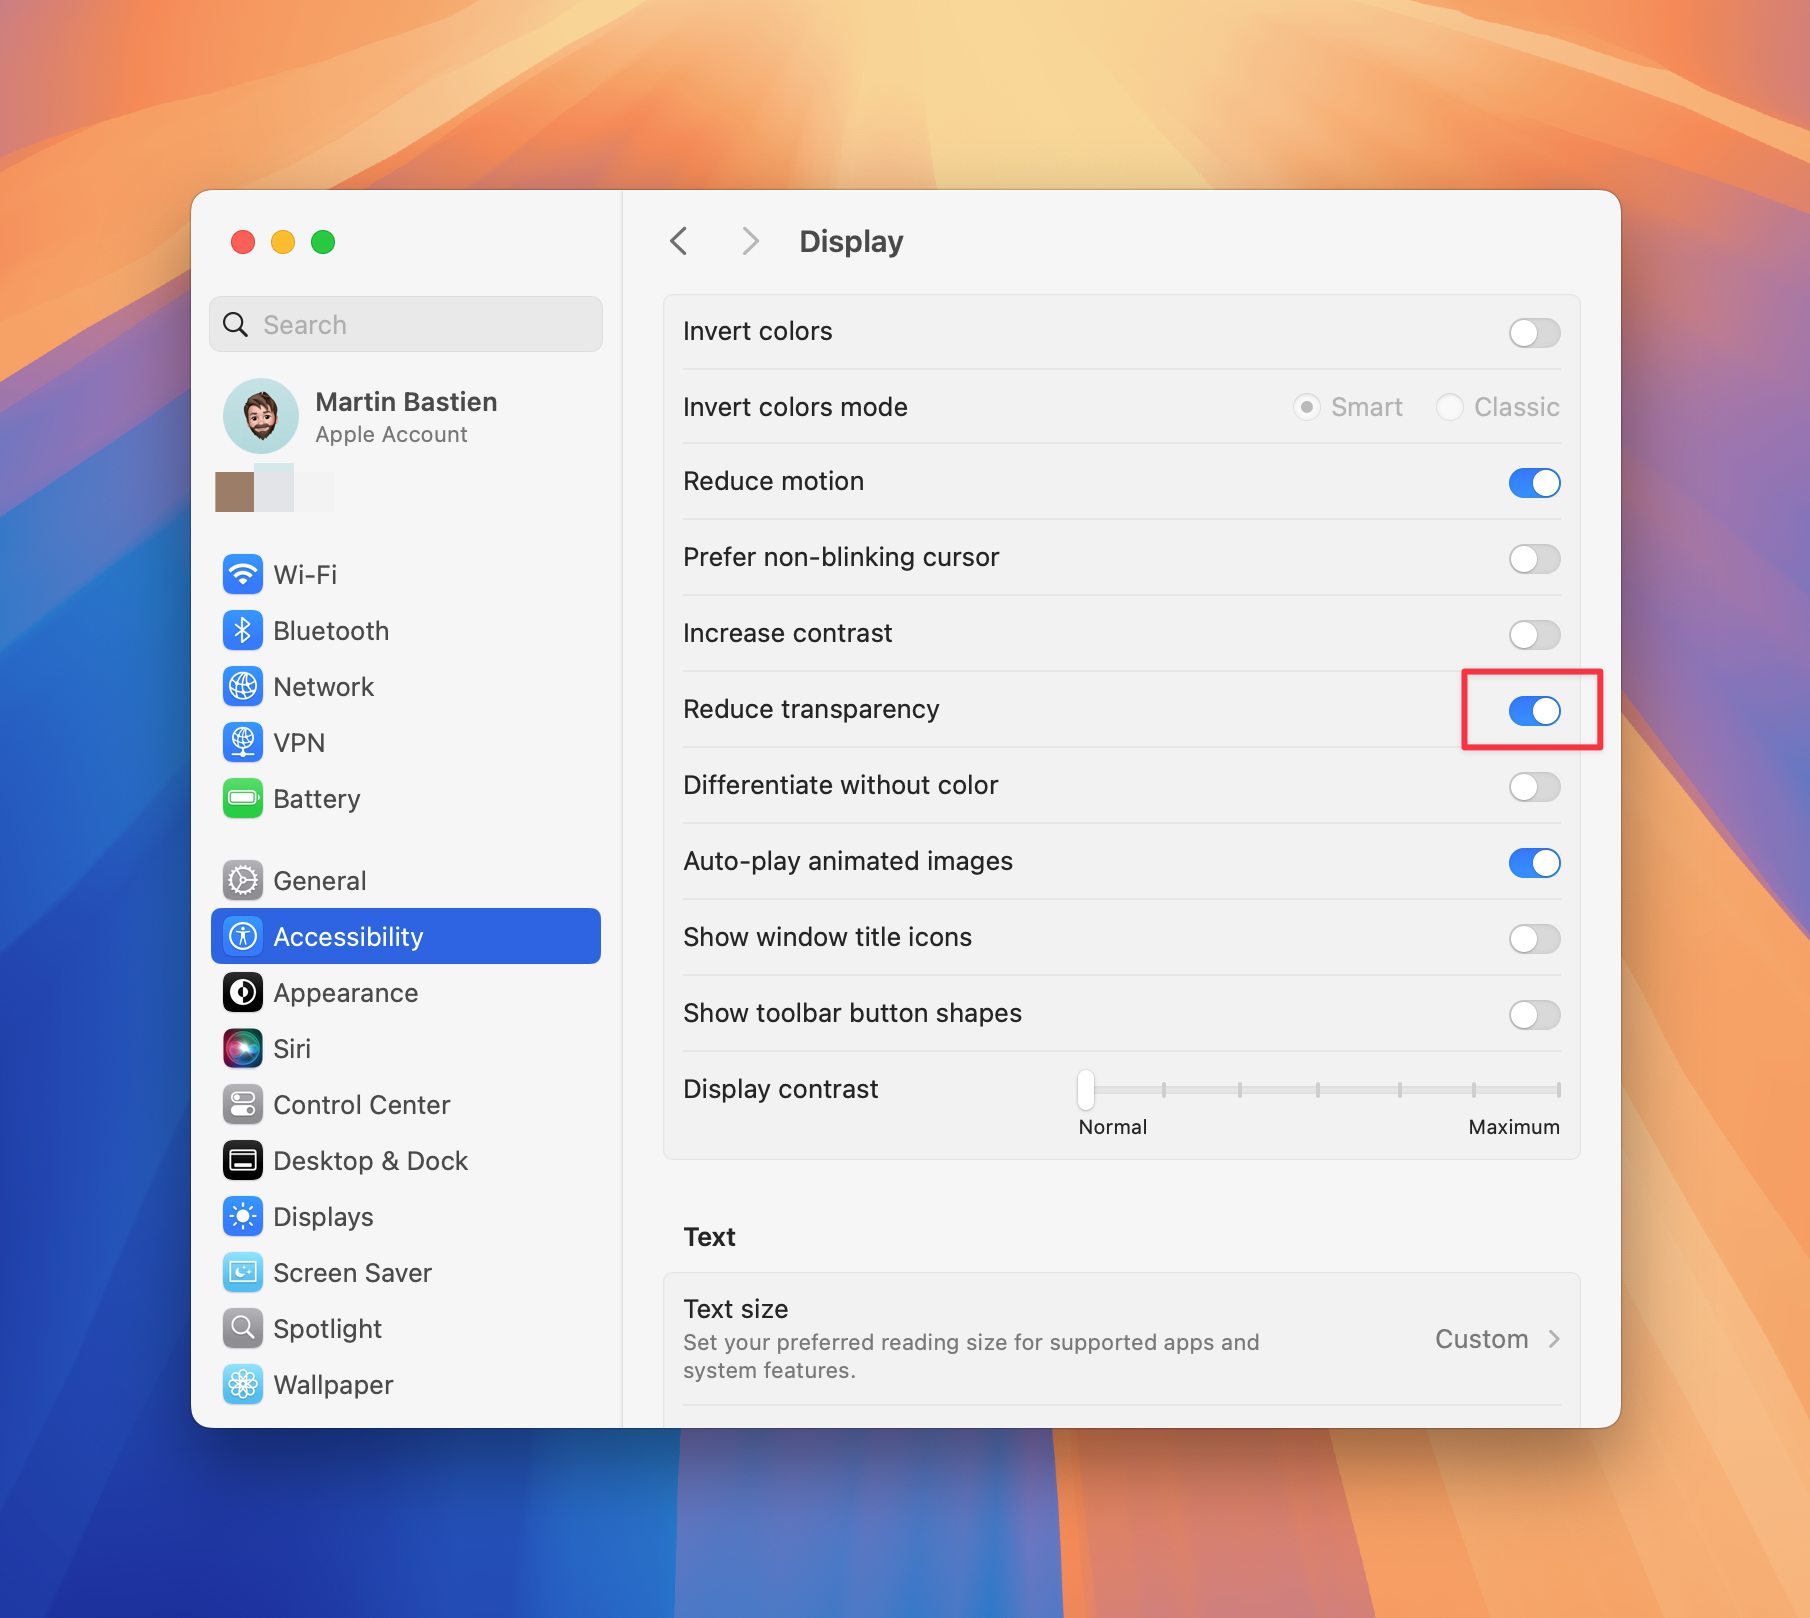Viewport: 1810px width, 1618px height.
Task: Click the Network globe icon
Action: click(243, 686)
